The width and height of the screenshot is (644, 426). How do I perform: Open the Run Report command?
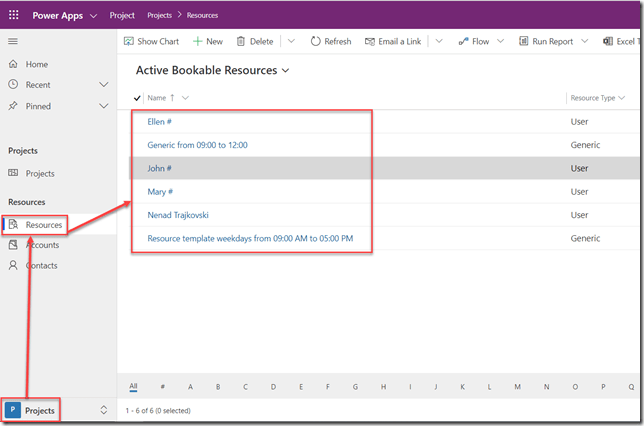click(x=545, y=41)
